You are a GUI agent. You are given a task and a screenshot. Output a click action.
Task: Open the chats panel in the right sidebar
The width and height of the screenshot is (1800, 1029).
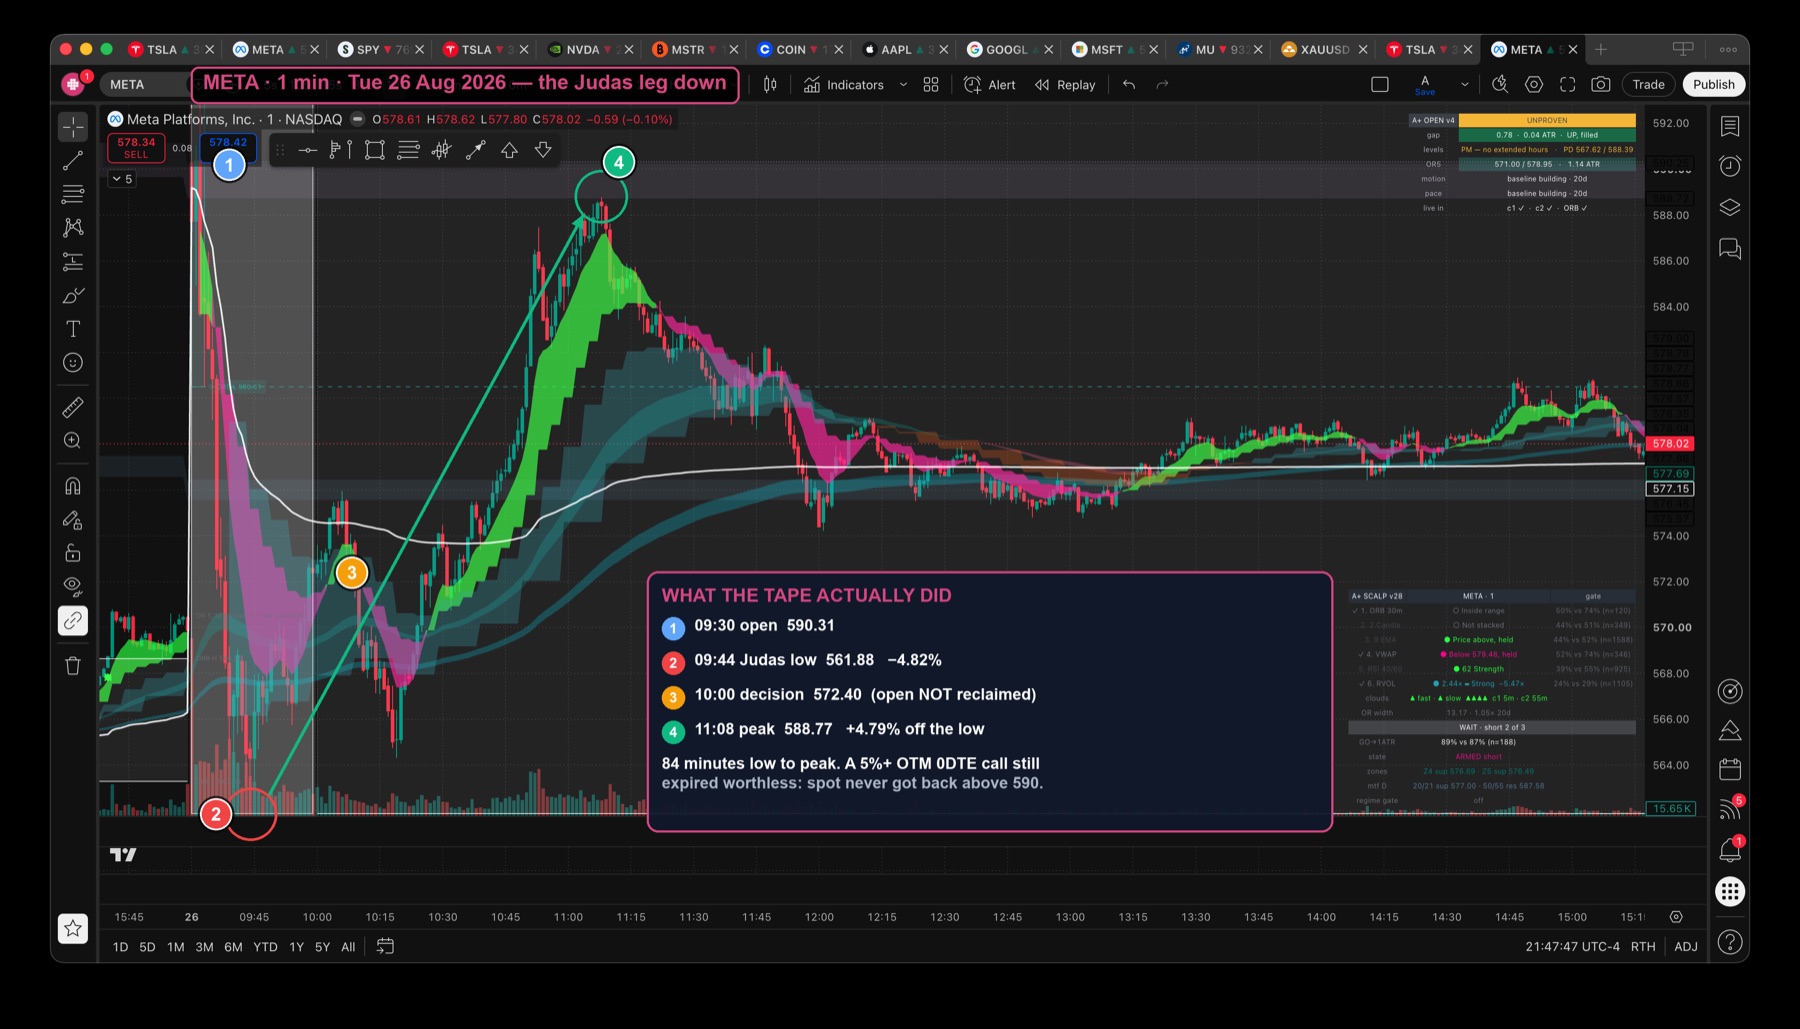[x=1730, y=248]
